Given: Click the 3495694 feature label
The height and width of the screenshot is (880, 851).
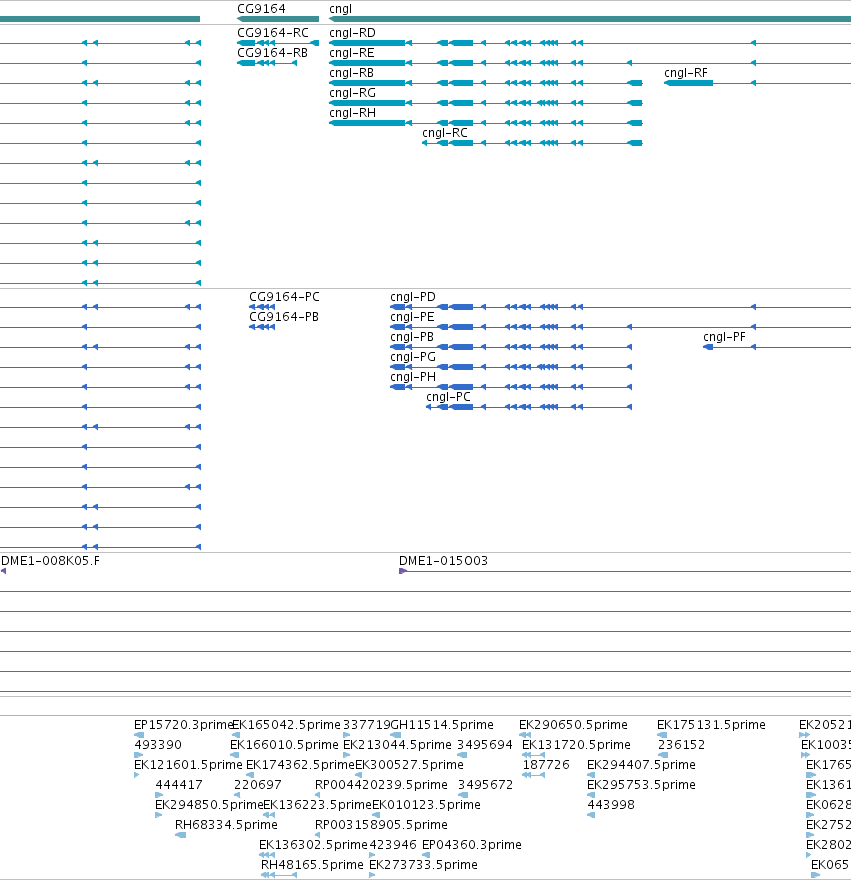Looking at the screenshot, I should (x=484, y=745).
